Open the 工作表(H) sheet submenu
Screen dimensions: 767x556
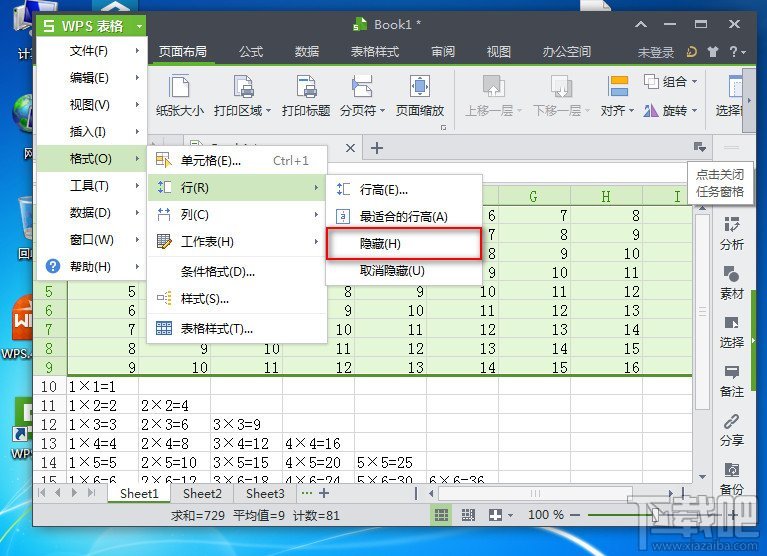(237, 242)
